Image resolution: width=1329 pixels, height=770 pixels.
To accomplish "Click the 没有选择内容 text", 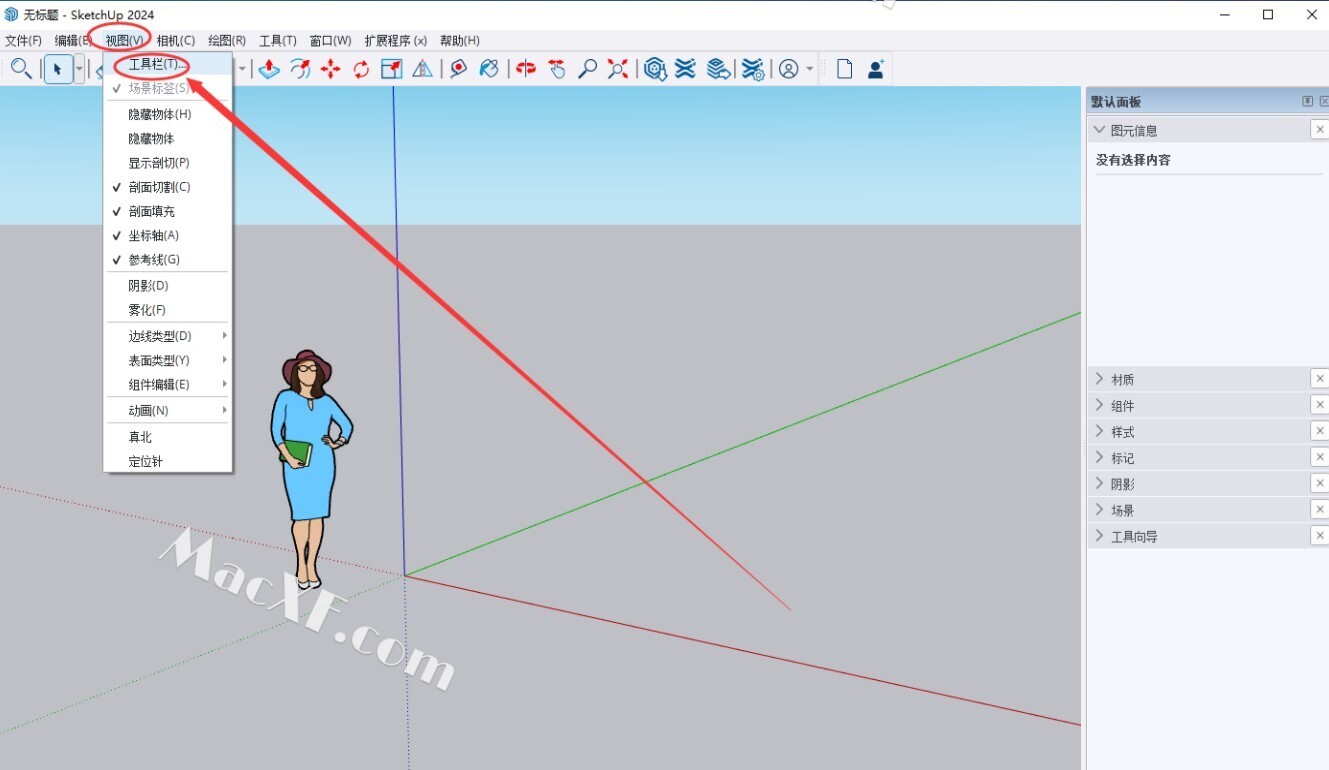I will tap(1133, 160).
